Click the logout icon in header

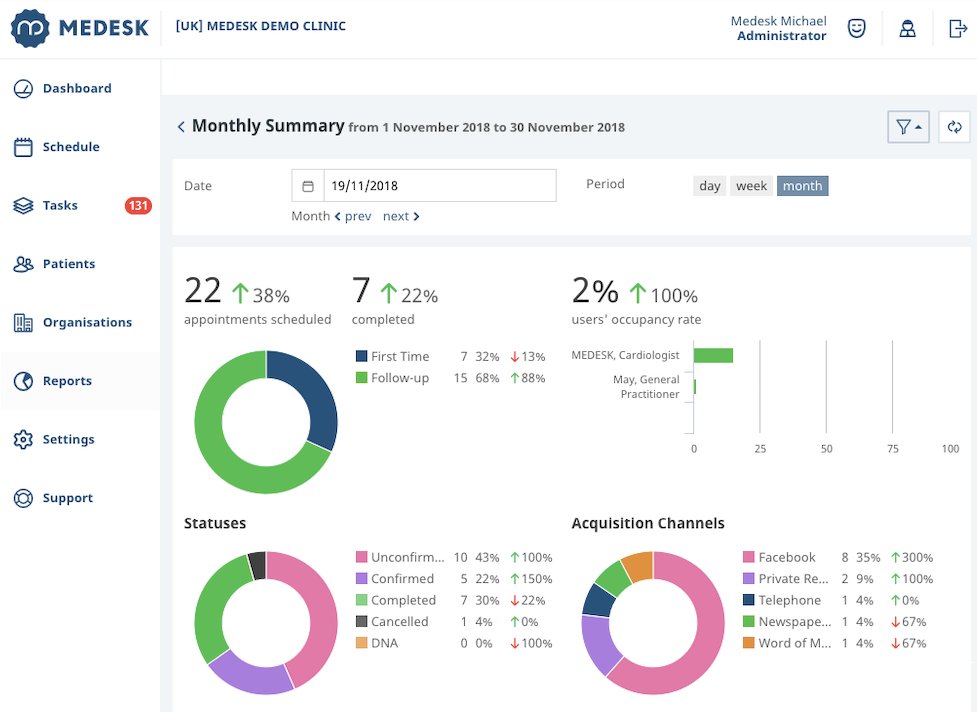click(957, 28)
